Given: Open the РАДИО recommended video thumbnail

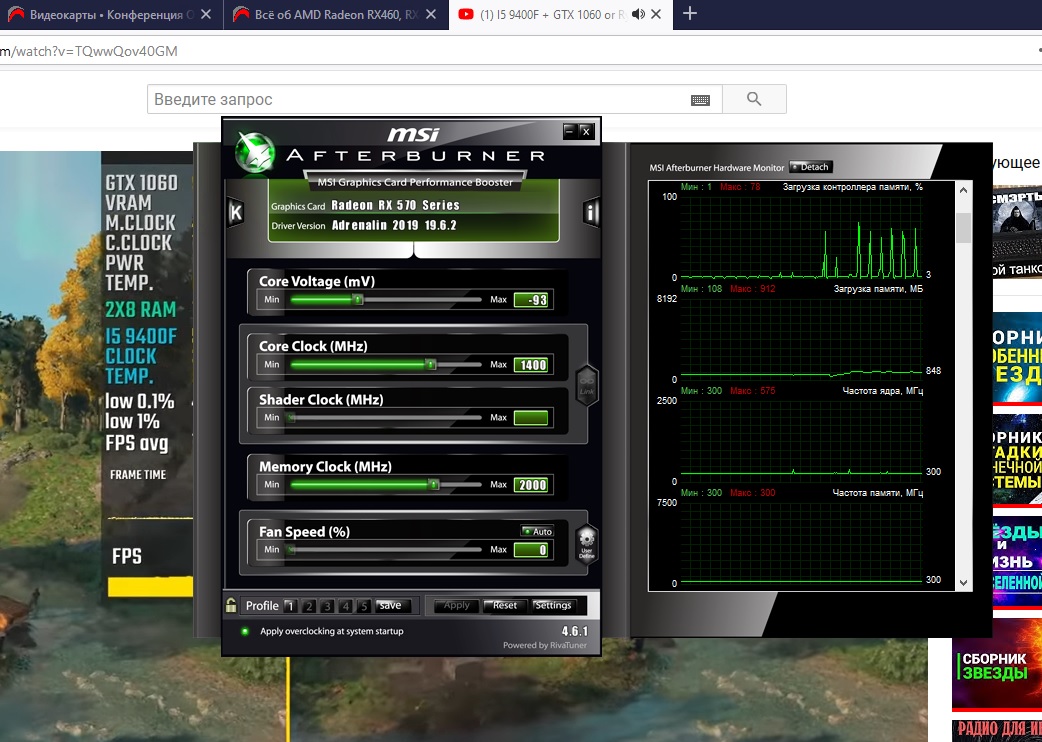Looking at the screenshot, I should tap(996, 730).
